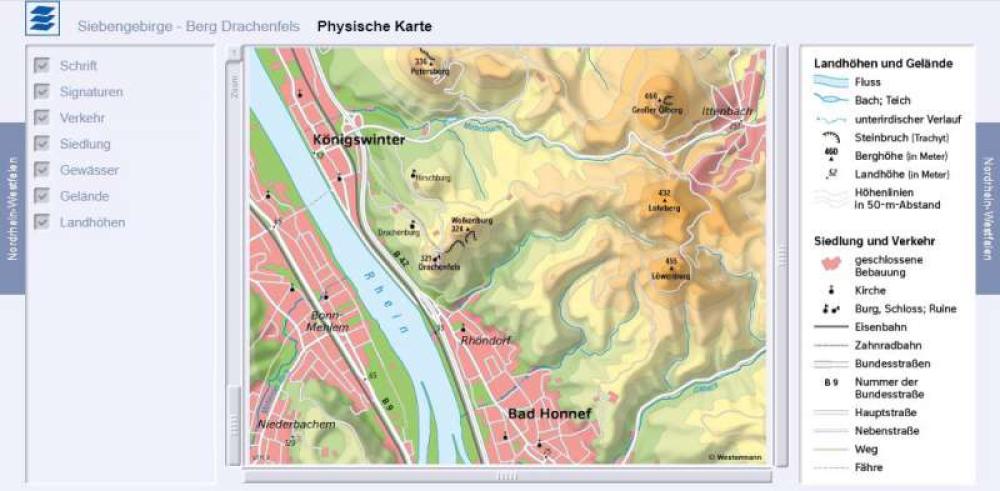
Task: Click the Landhöhe 52 legend symbol
Action: click(x=832, y=173)
